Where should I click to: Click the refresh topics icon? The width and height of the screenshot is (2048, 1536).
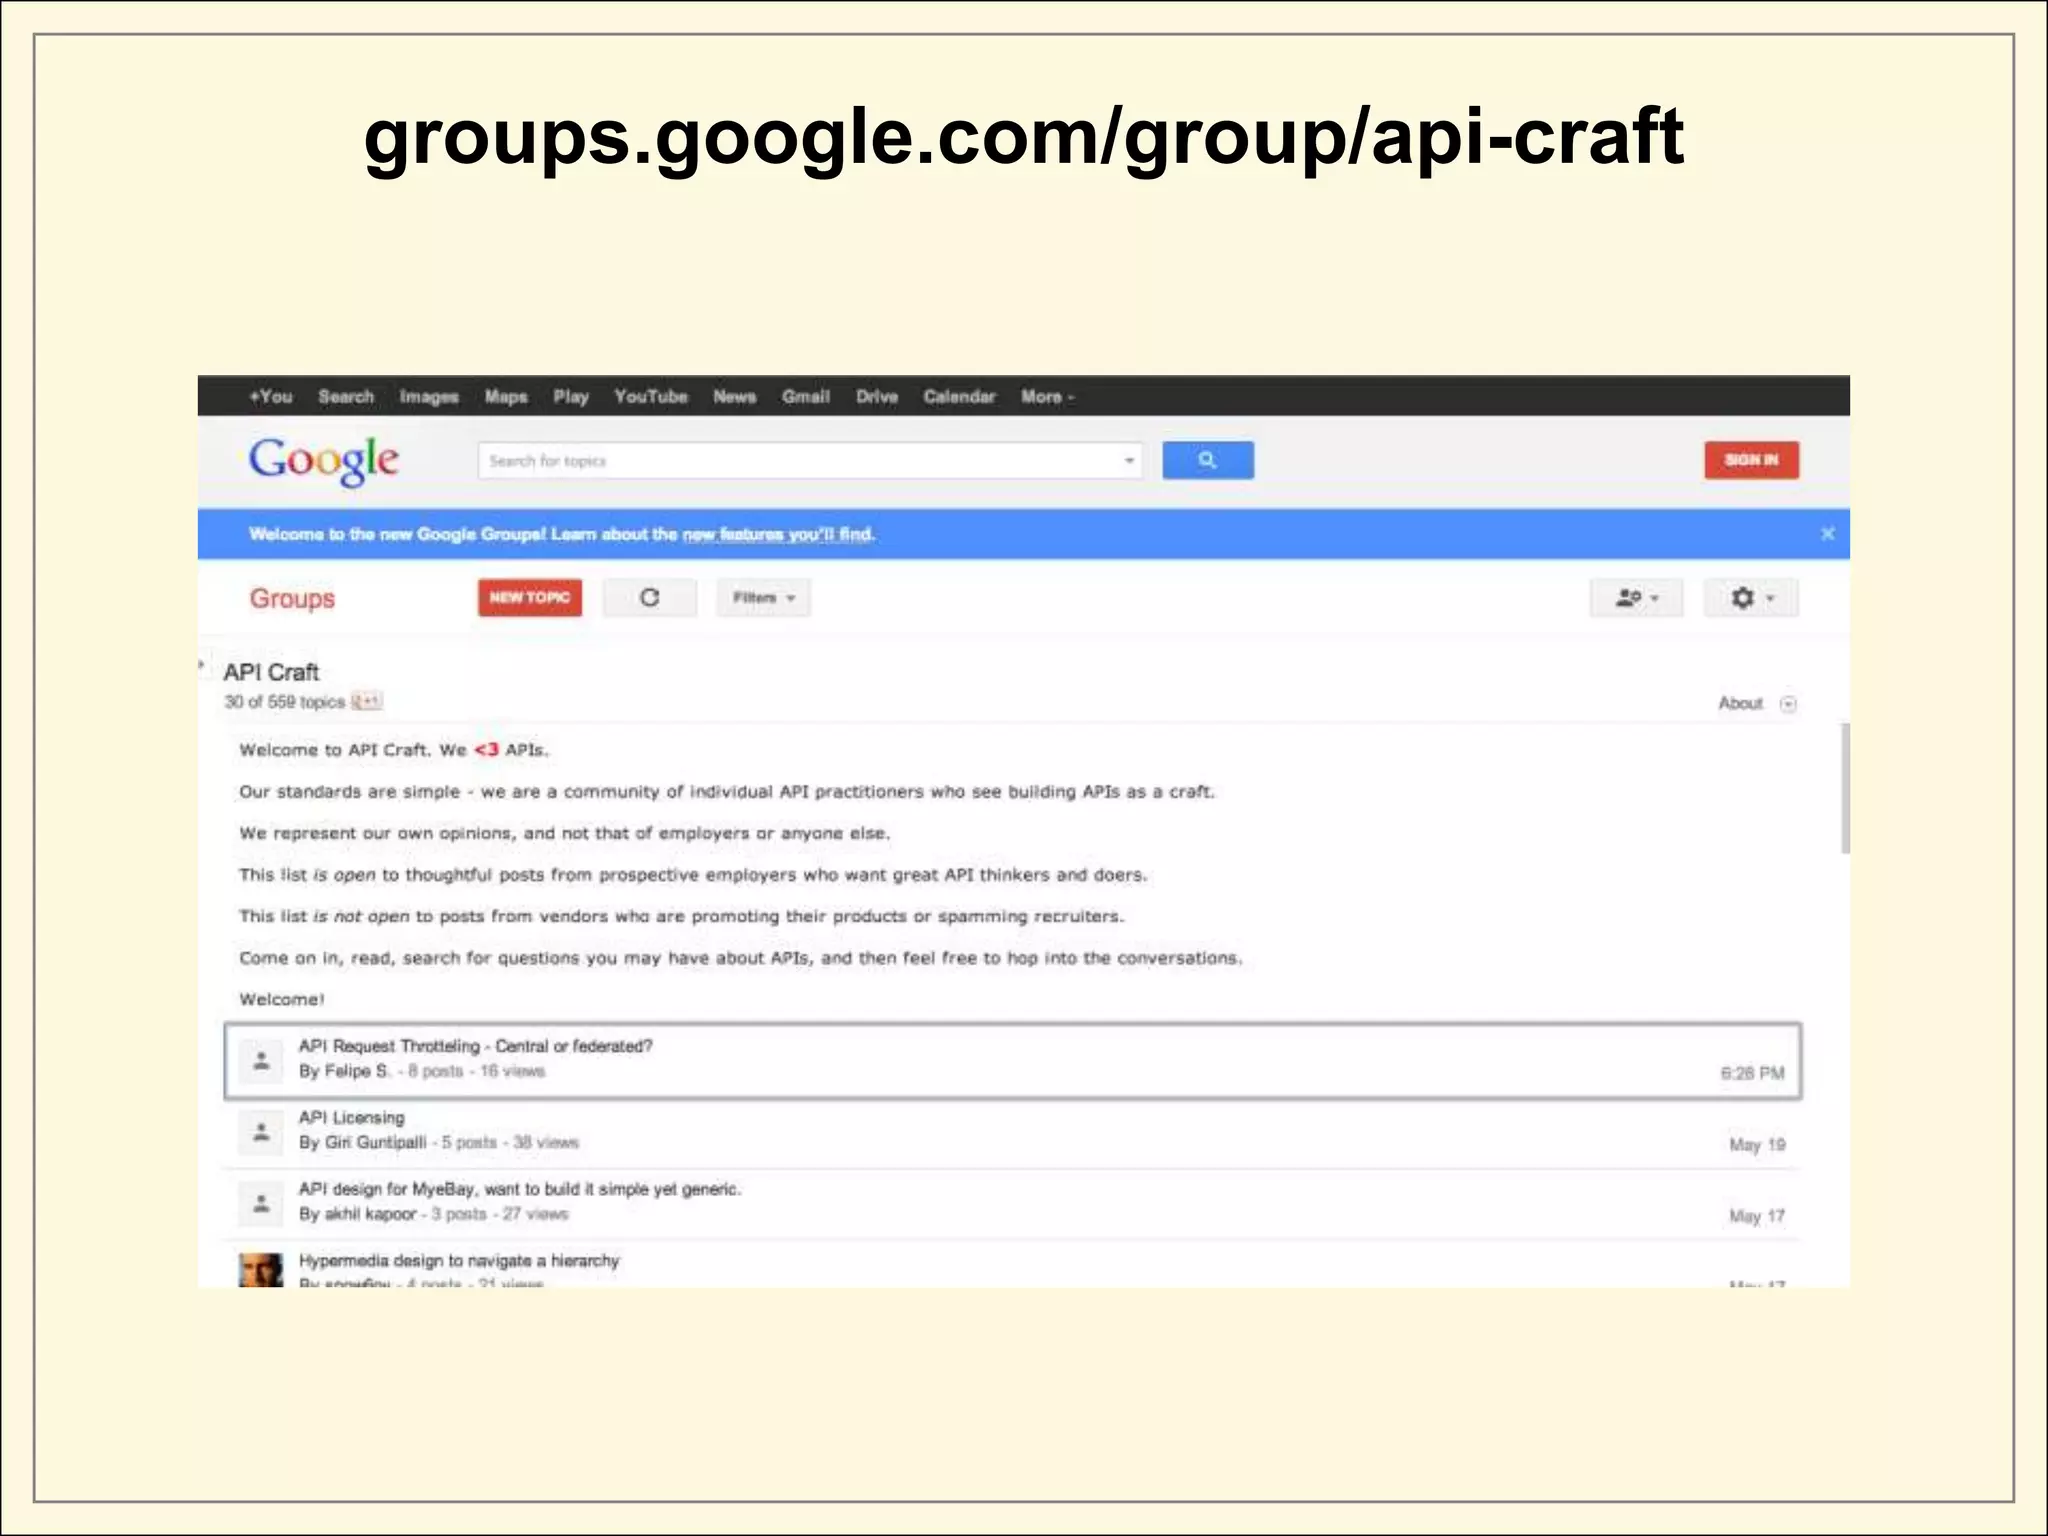649,597
